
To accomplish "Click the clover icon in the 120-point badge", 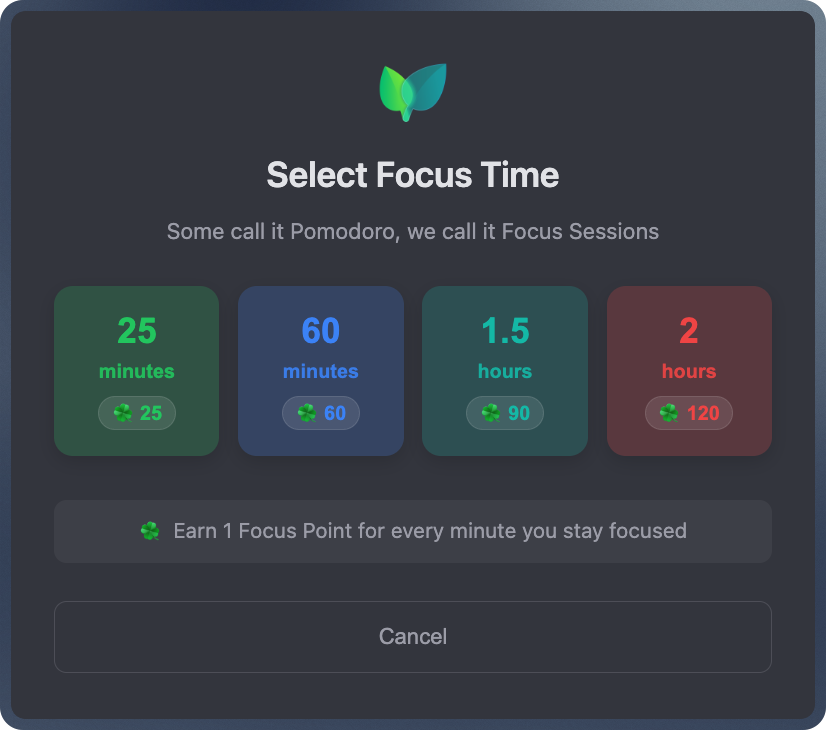I will click(x=669, y=413).
